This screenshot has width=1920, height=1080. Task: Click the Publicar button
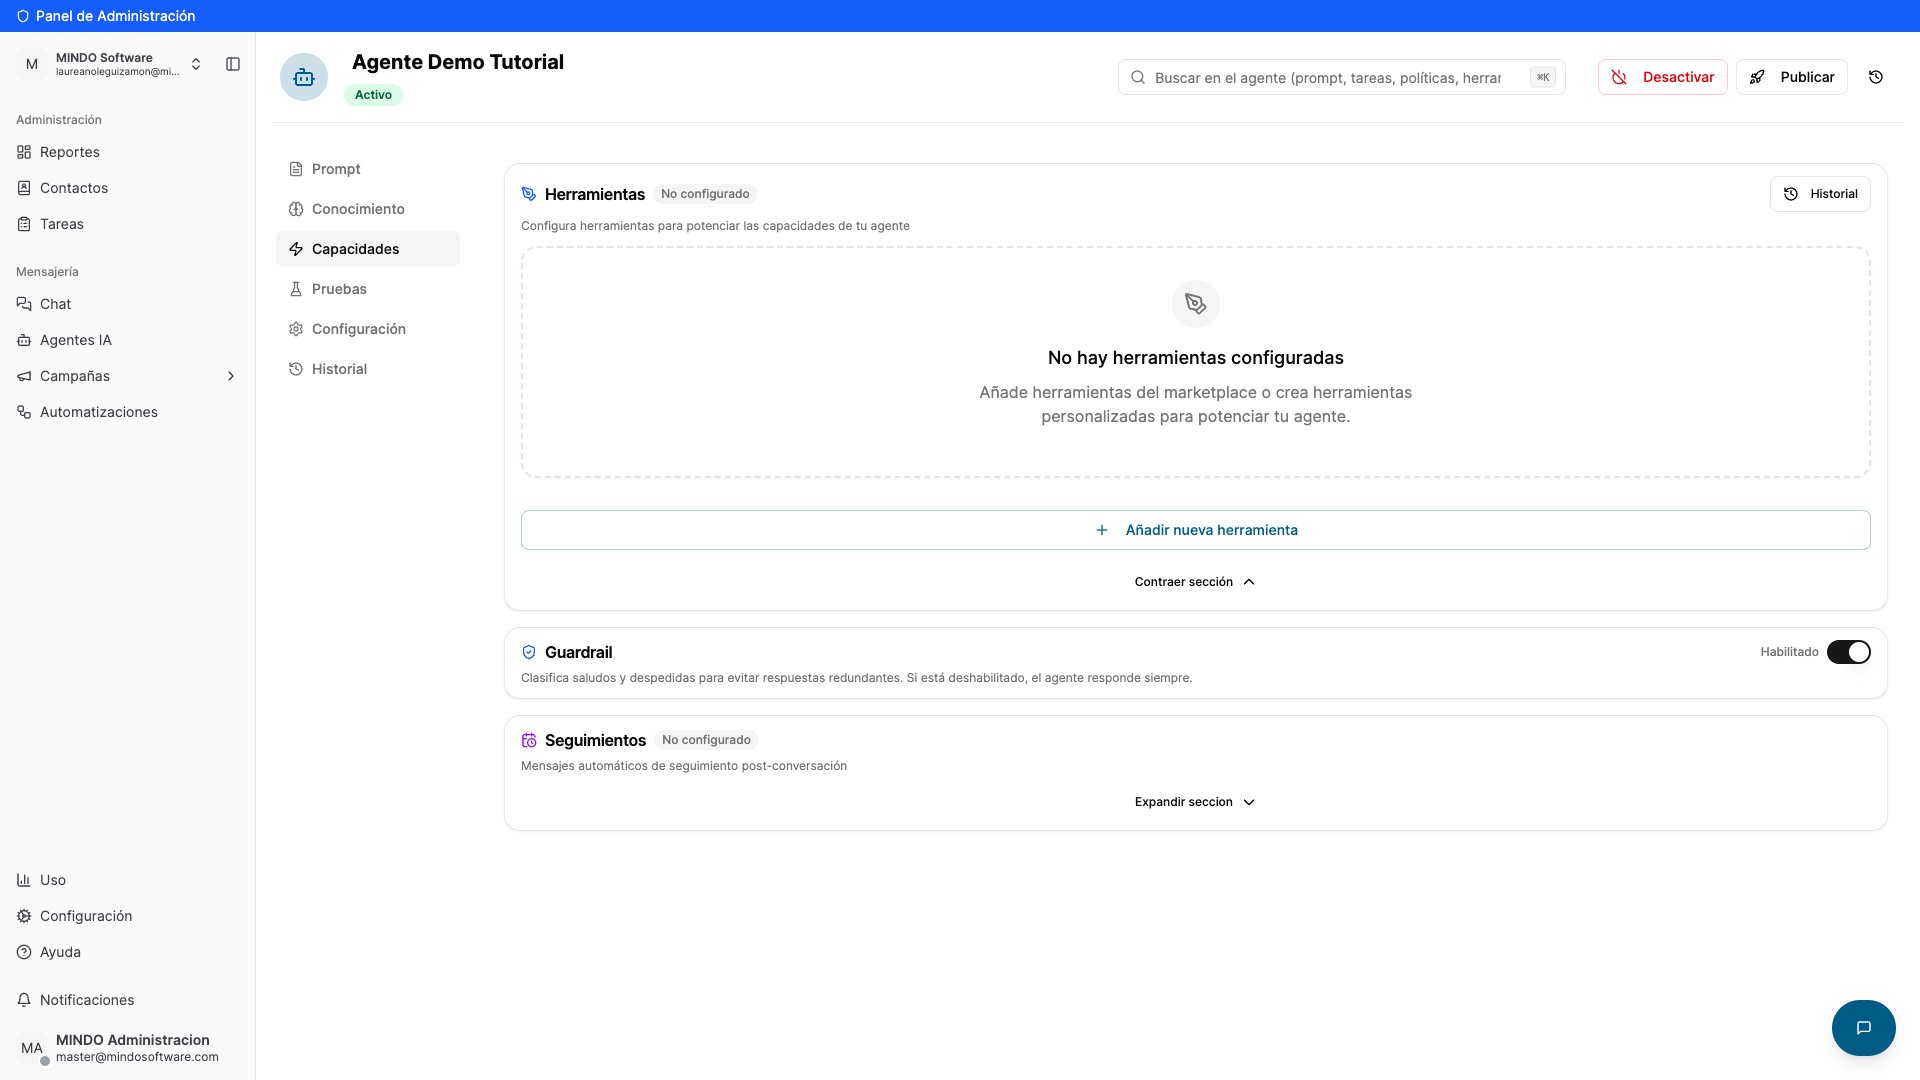tap(1792, 77)
